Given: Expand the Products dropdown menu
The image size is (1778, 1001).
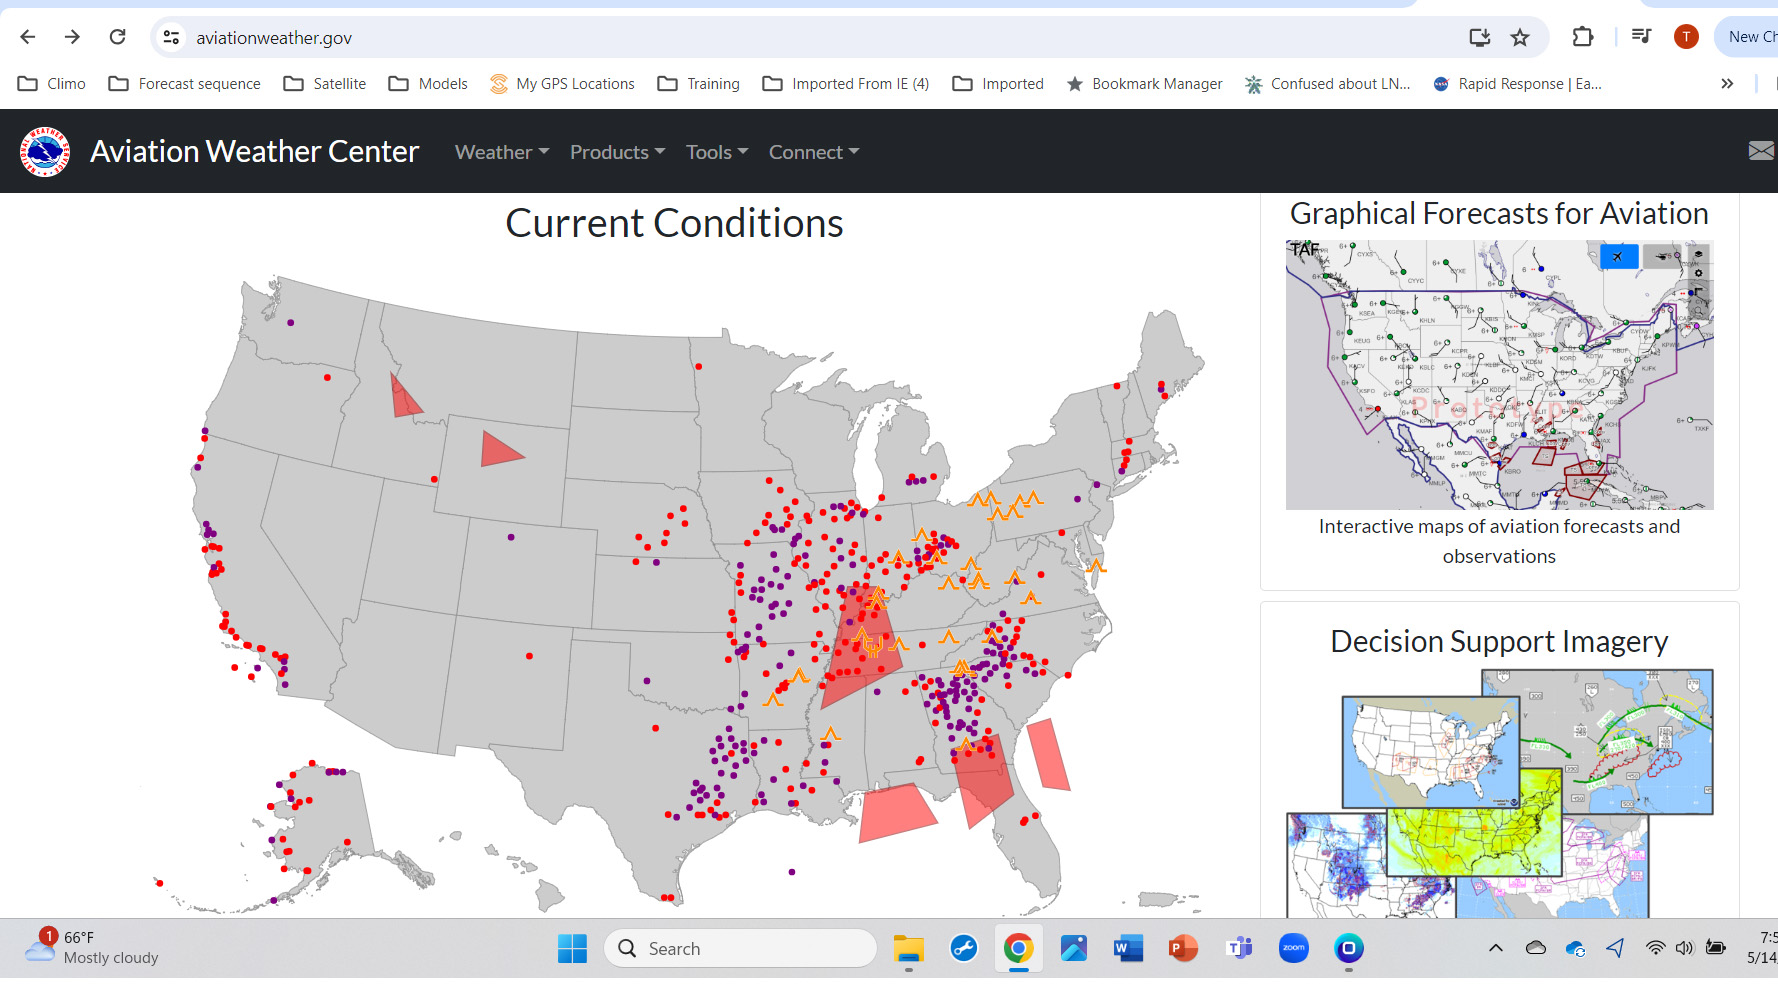Looking at the screenshot, I should pyautogui.click(x=616, y=152).
